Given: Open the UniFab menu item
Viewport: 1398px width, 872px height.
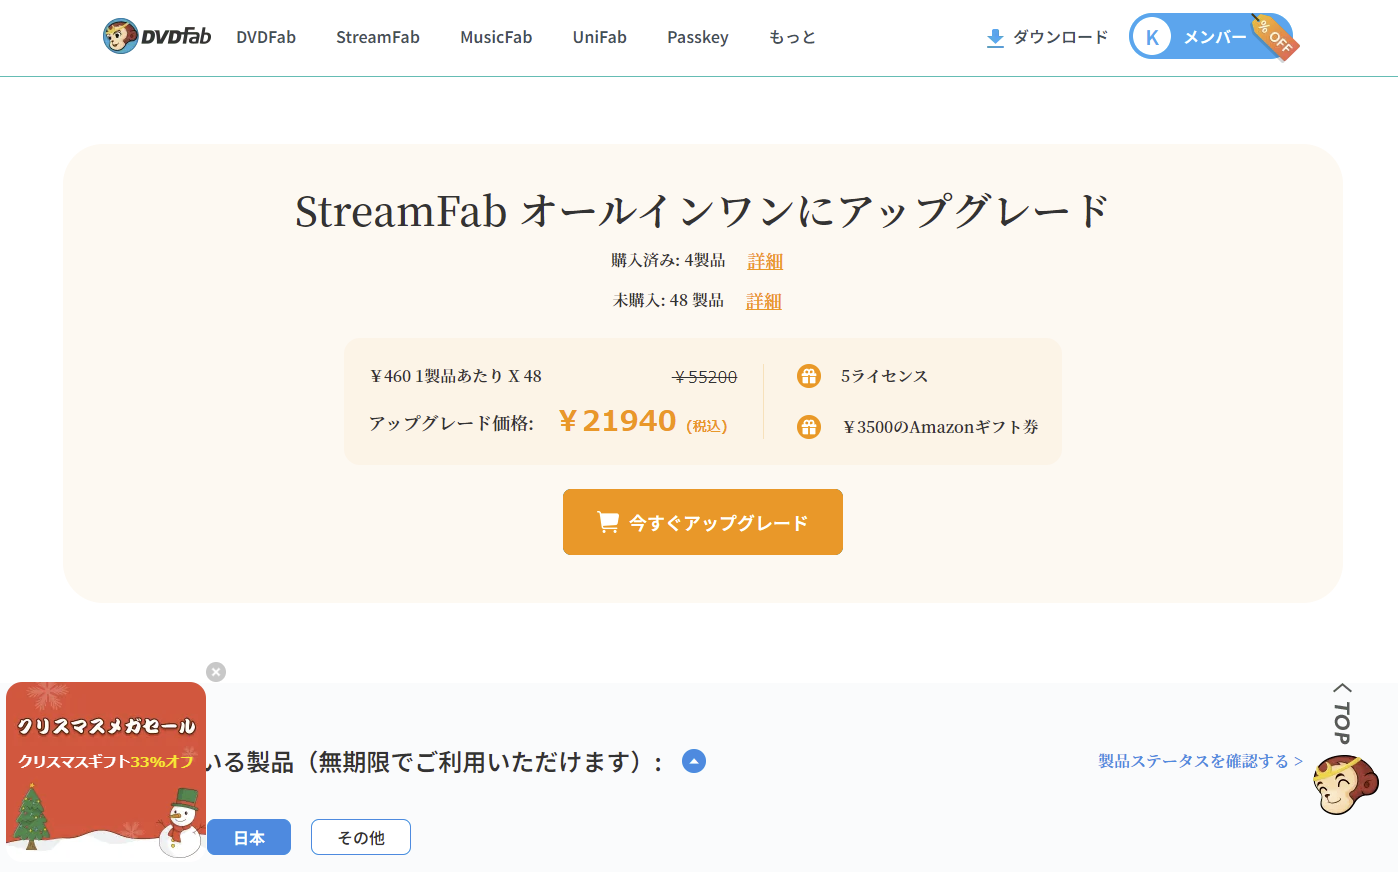Looking at the screenshot, I should [x=600, y=37].
